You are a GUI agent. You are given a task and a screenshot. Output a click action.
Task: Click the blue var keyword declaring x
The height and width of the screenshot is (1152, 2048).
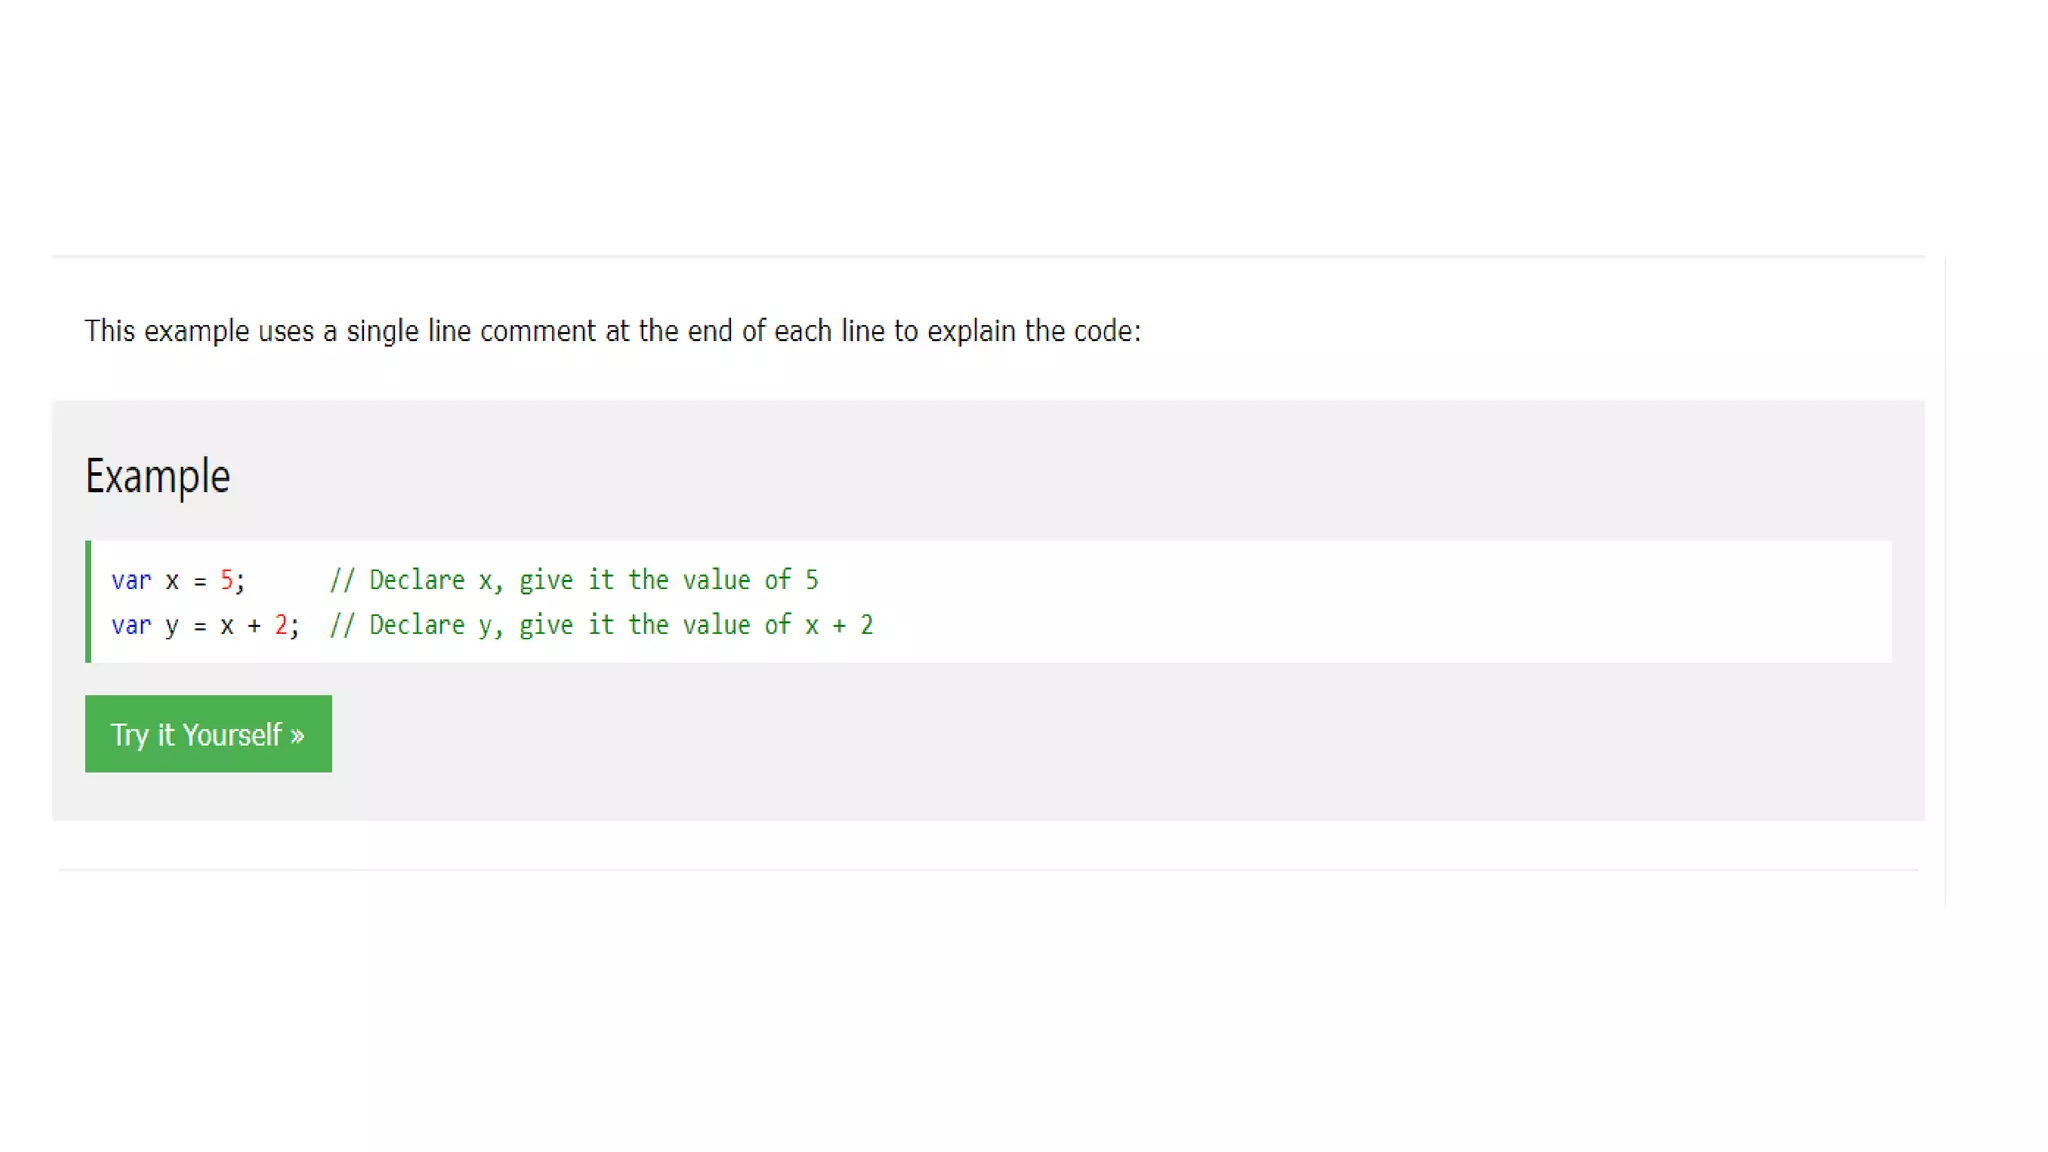[131, 580]
